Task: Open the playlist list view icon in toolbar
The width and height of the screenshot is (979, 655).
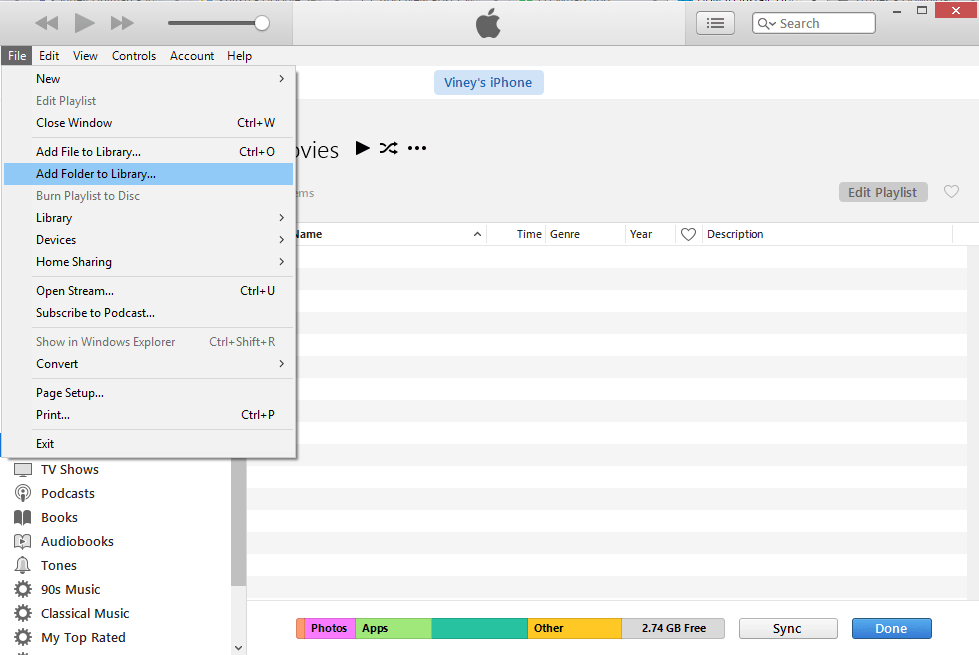Action: (715, 22)
